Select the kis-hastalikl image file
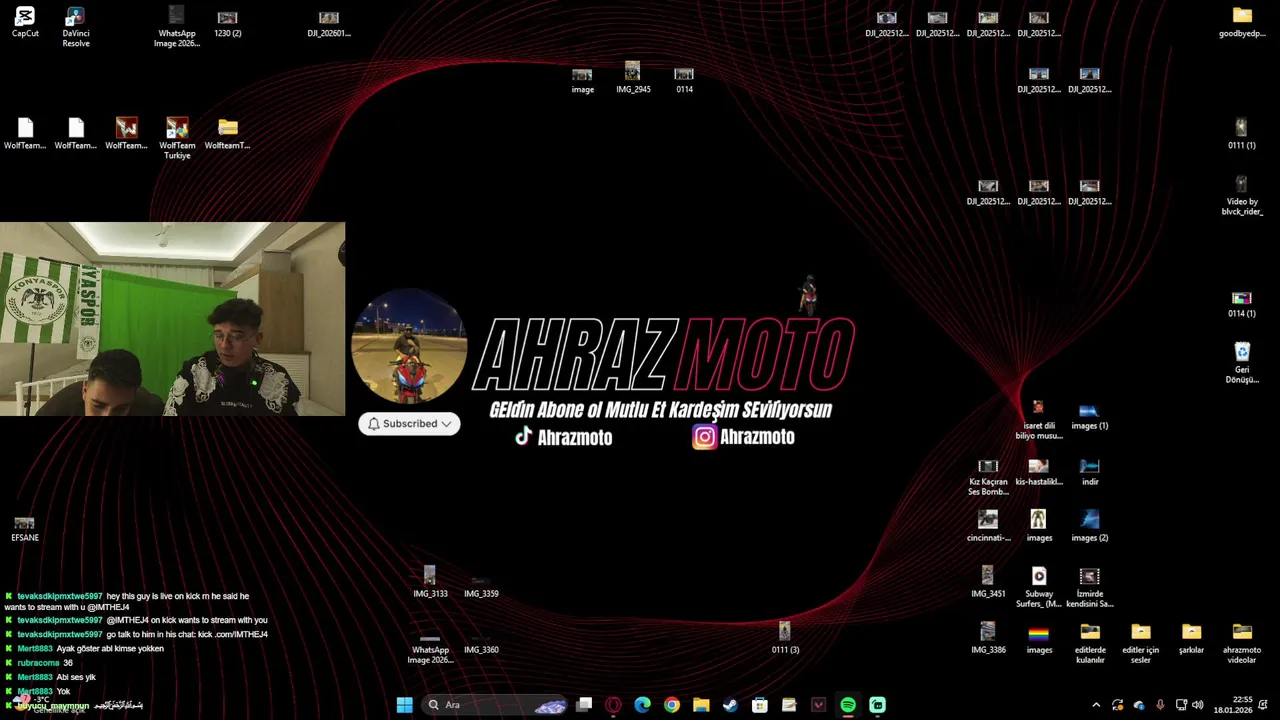 [1039, 472]
